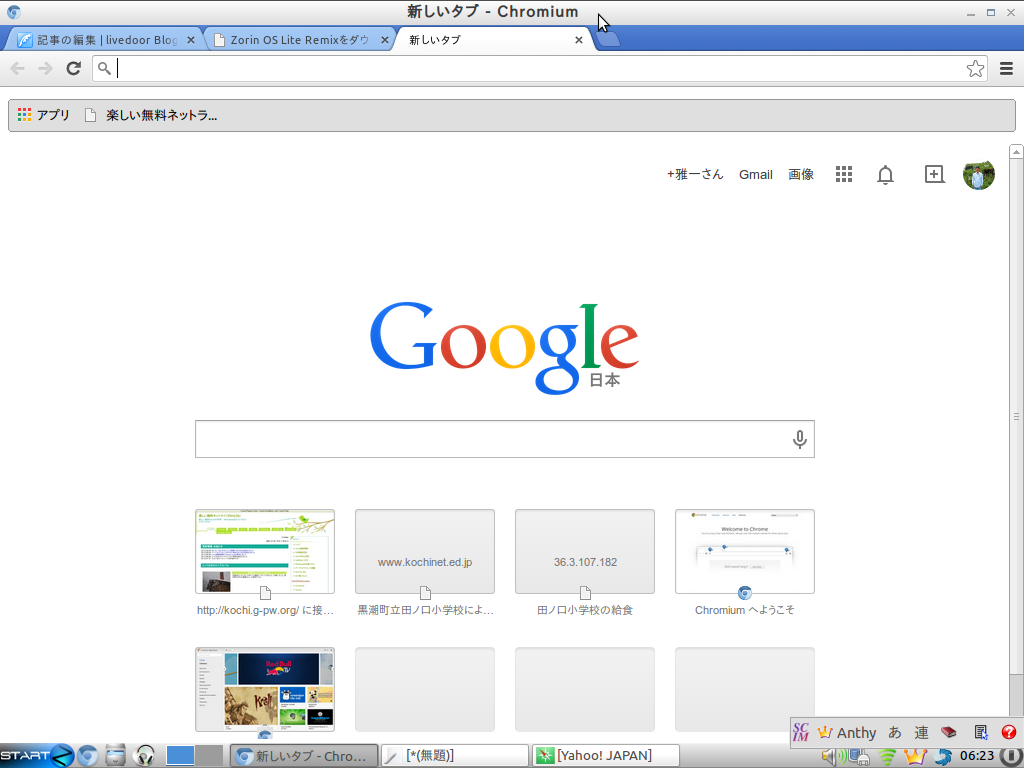
Task: Bookmark this page with the star icon
Action: [x=975, y=69]
